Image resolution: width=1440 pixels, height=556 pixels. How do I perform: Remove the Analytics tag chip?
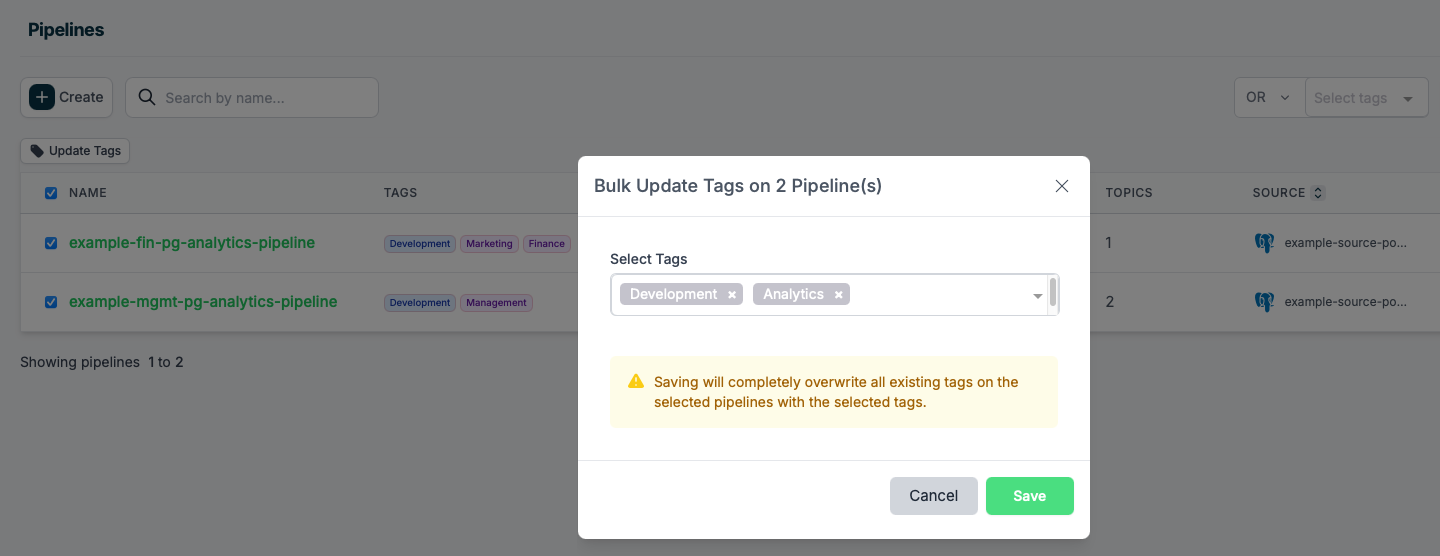(x=838, y=294)
